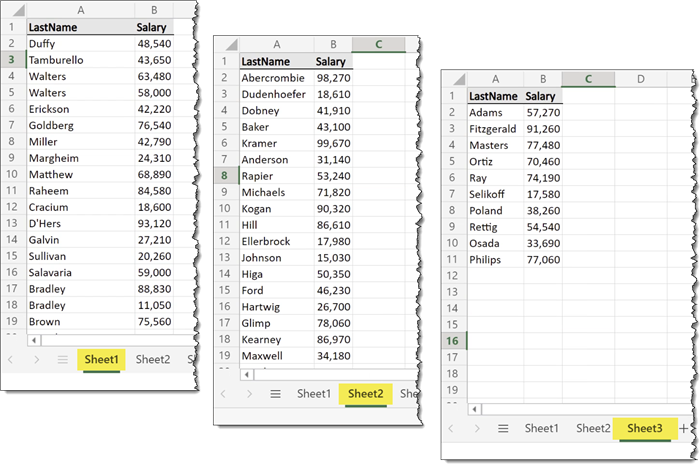This screenshot has height=464, width=700.
Task: Click the Abercrombie salary cell 98,270
Action: (x=333, y=77)
